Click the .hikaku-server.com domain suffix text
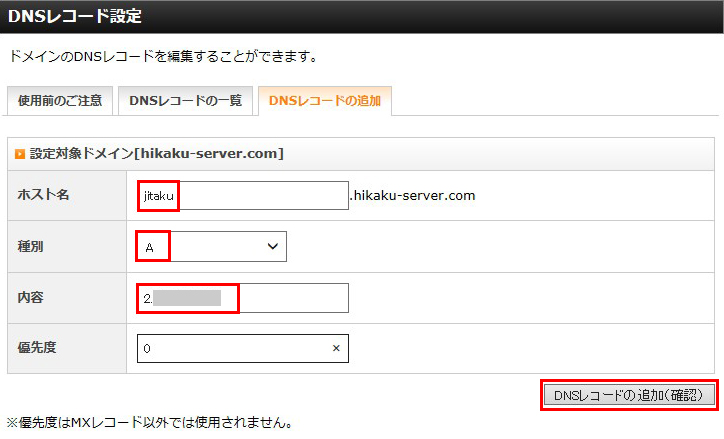724x439 pixels. pos(412,196)
